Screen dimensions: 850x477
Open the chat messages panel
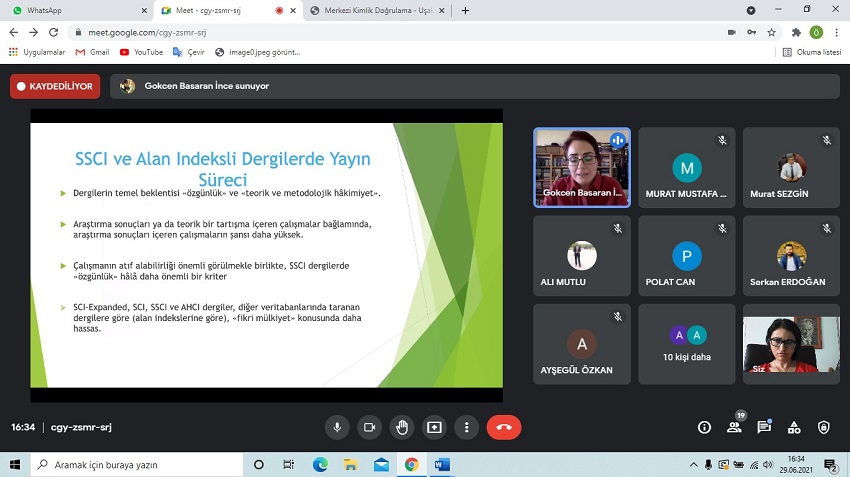[764, 427]
